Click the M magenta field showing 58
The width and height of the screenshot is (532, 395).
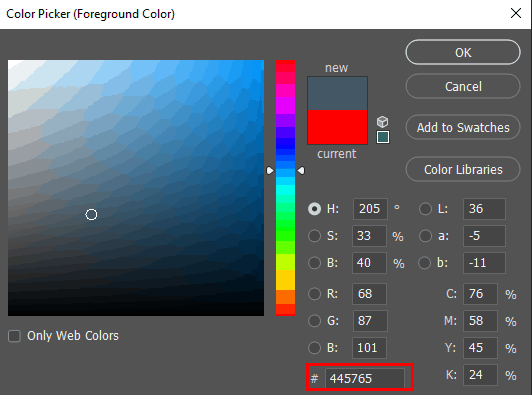tap(480, 321)
